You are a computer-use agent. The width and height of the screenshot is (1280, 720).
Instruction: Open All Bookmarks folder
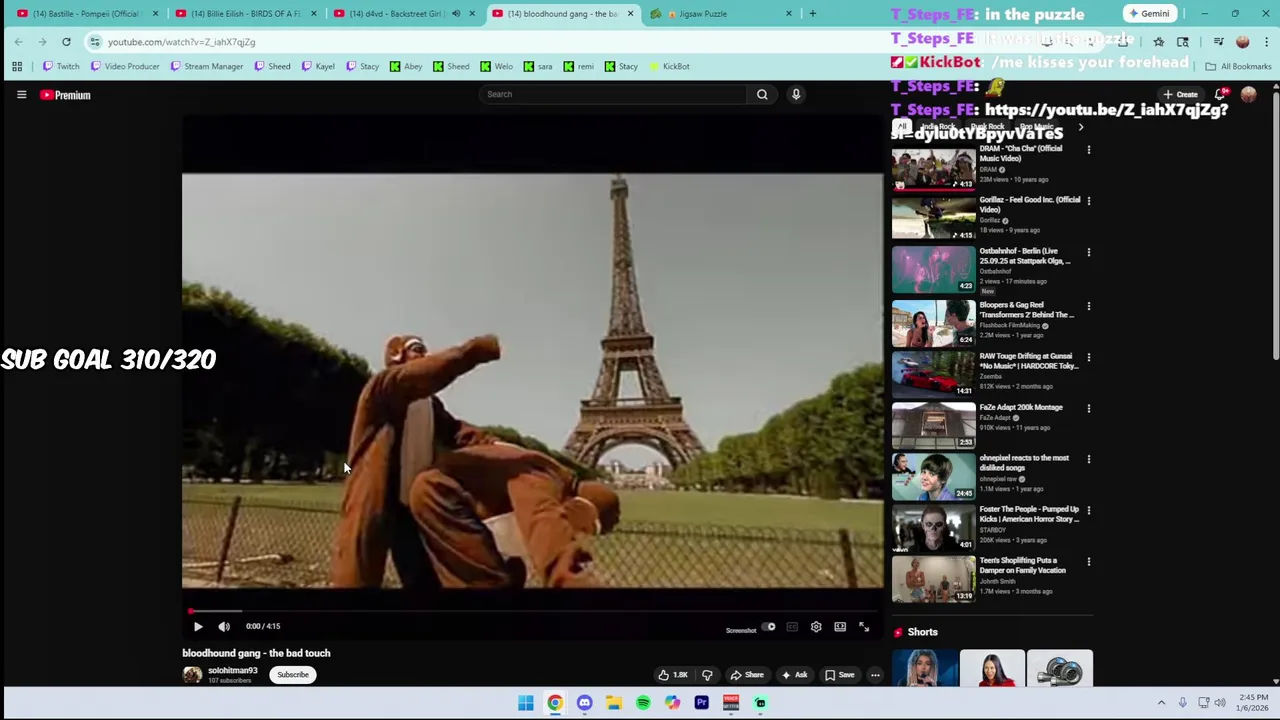pyautogui.click(x=1238, y=67)
